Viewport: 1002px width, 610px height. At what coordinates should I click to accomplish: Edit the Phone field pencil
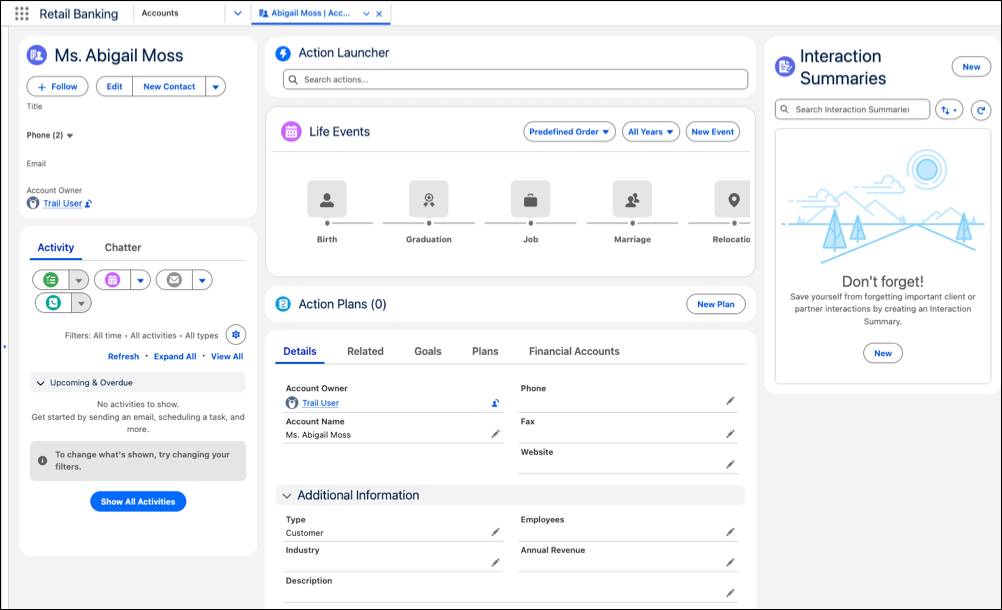[730, 401]
